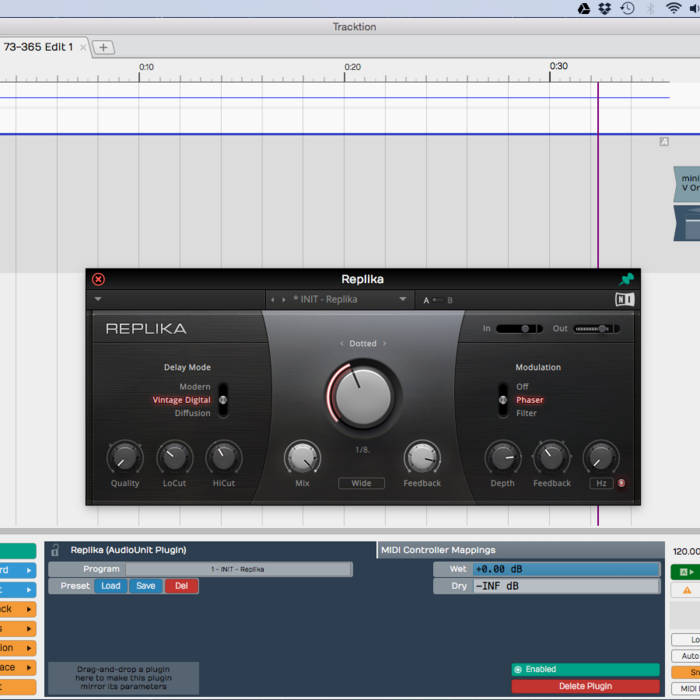Click the red sync indicator next to Hz
700x700 pixels.
(621, 483)
